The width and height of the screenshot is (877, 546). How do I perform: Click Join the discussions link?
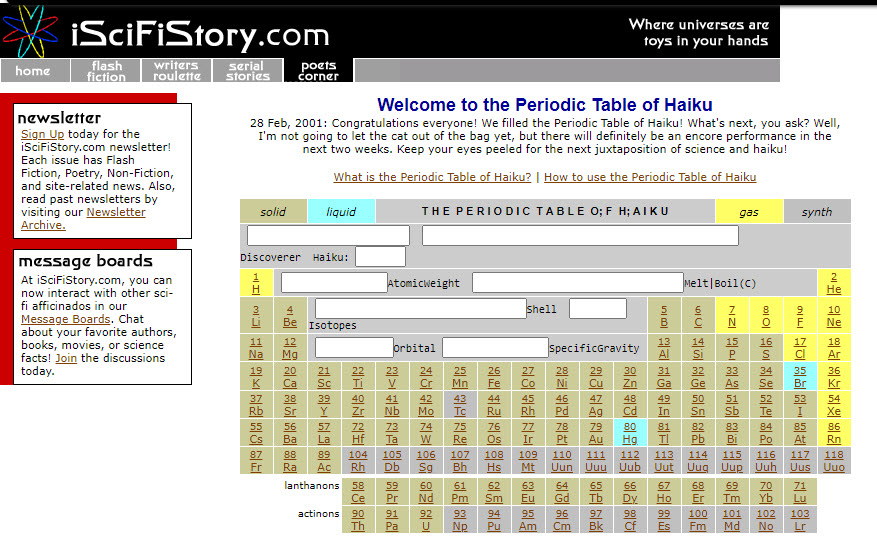pos(66,358)
